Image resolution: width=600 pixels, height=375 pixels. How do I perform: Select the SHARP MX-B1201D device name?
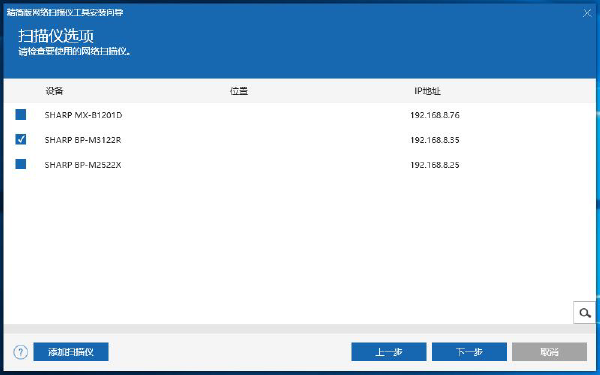click(x=83, y=115)
